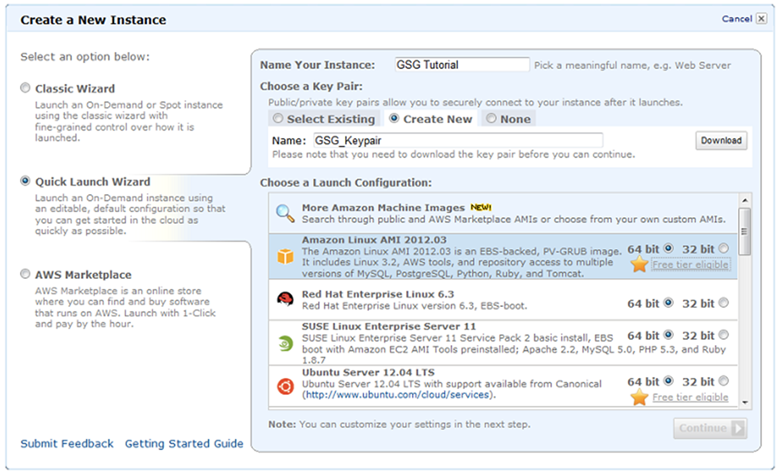
Task: Click the launch configuration scrollbar thumb
Action: pos(744,232)
